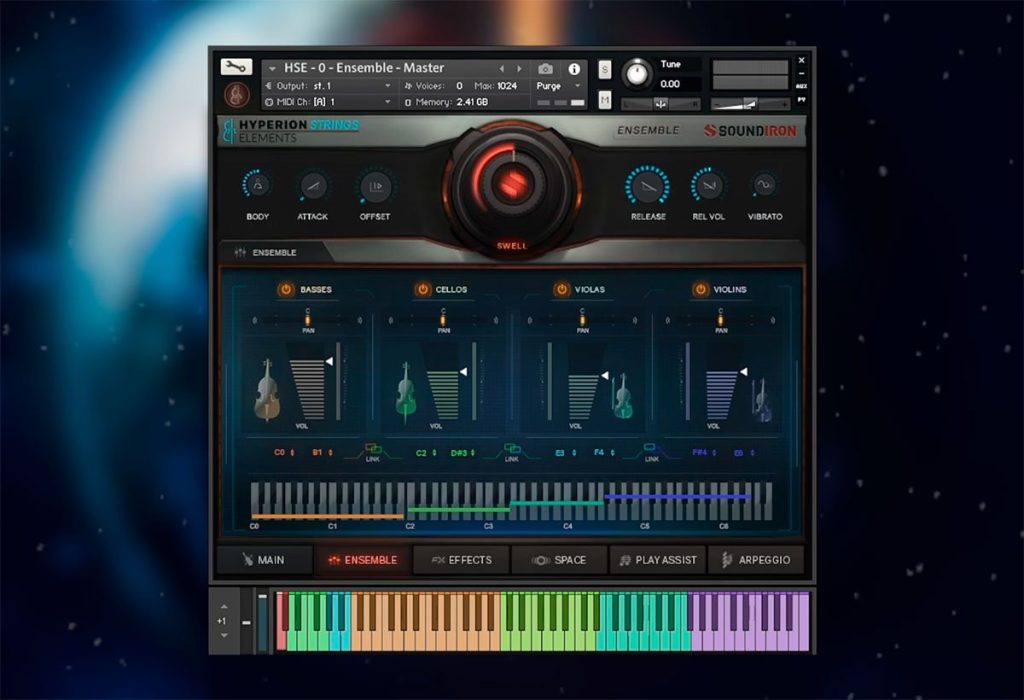Disable the Violins section power button

click(x=700, y=289)
